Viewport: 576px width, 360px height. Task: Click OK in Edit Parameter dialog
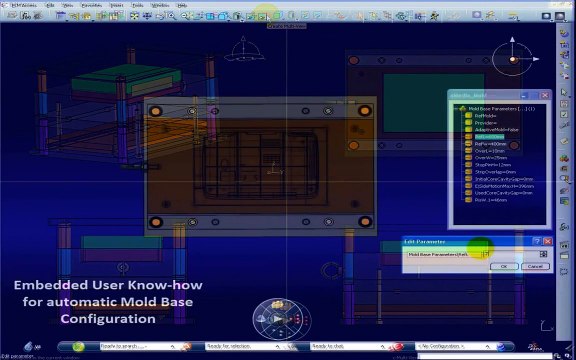point(504,266)
